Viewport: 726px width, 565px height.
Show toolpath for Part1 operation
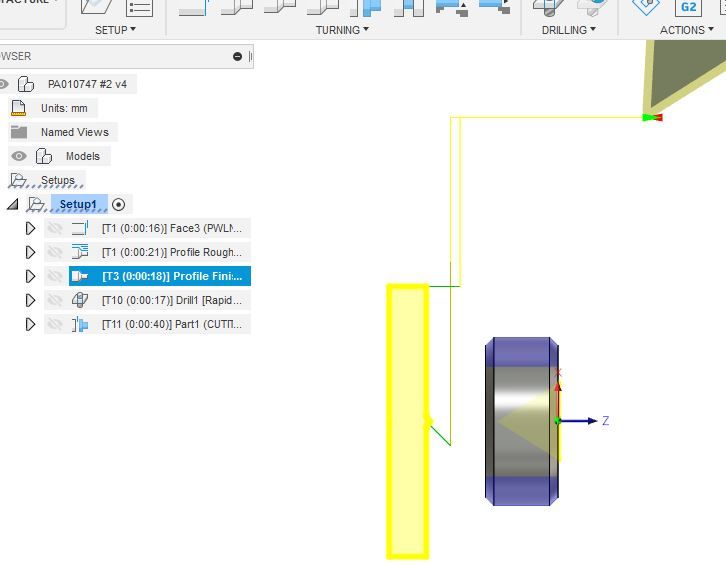point(55,324)
